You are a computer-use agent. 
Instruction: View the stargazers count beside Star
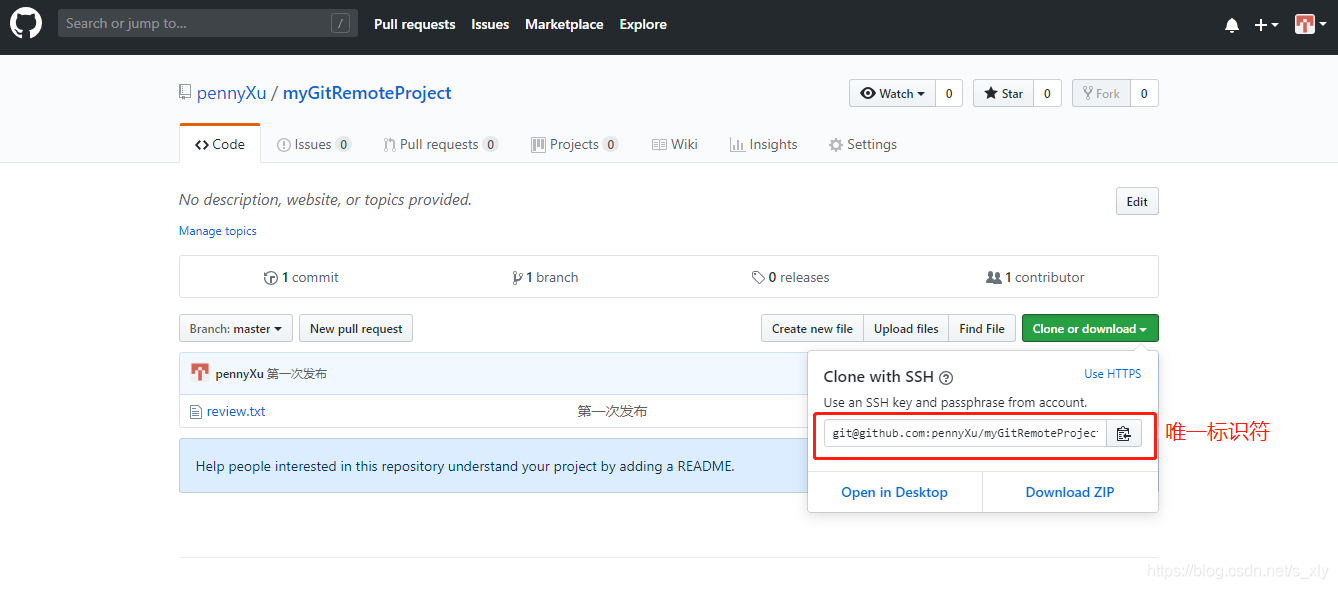[1047, 93]
